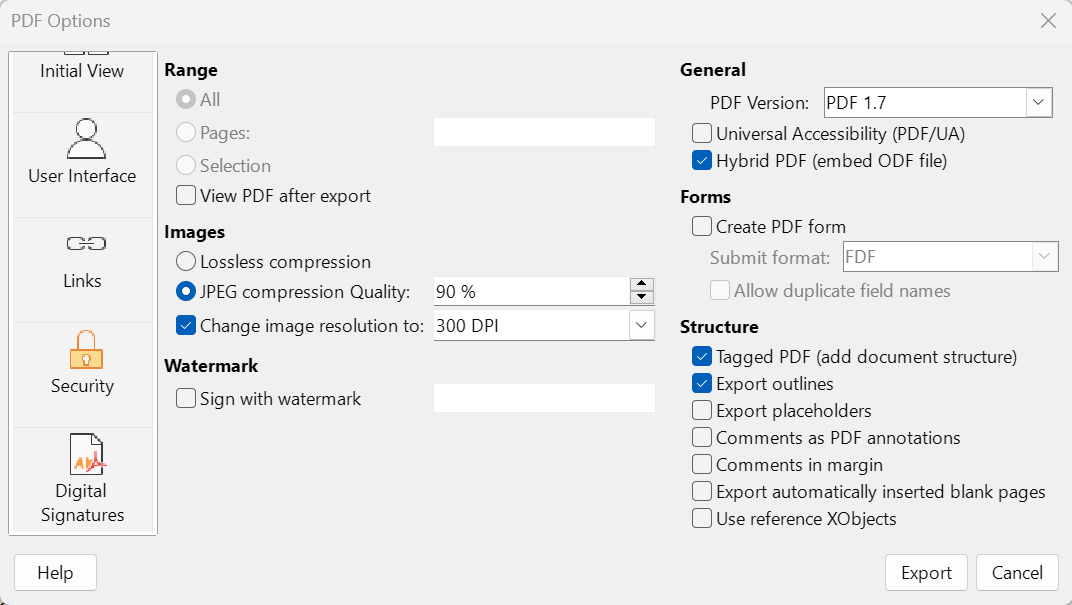This screenshot has height=605, width=1072.
Task: Enable Comments in margin
Action: [702, 465]
